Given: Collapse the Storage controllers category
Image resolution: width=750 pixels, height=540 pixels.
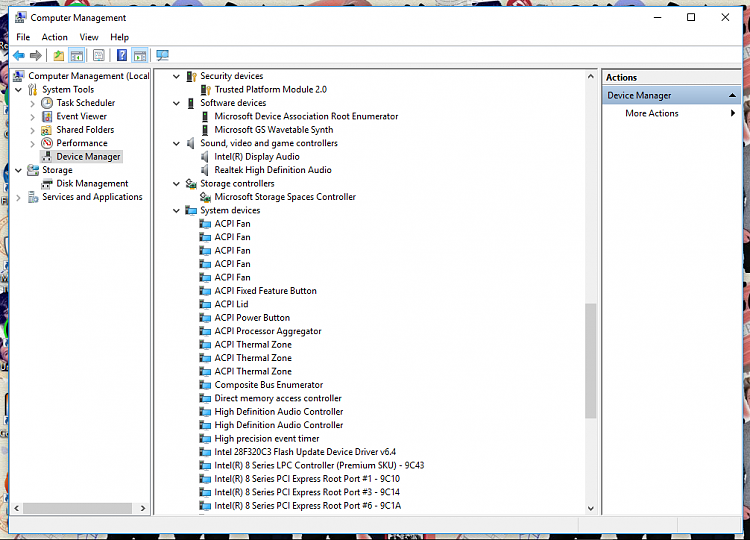Looking at the screenshot, I should click(x=176, y=184).
